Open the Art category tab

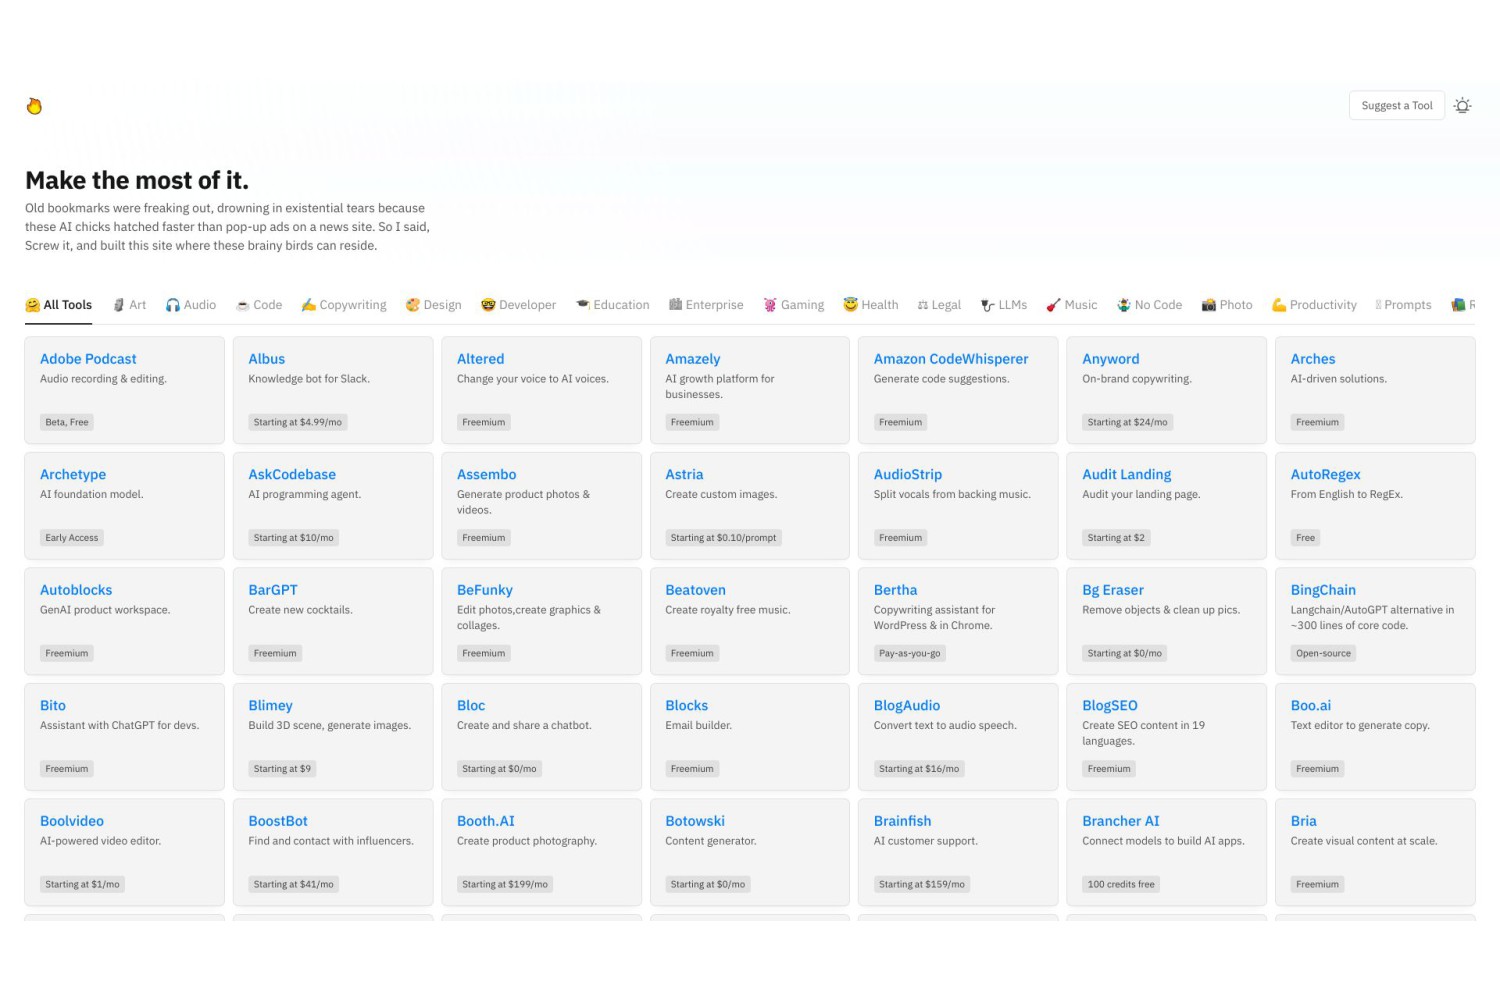coord(130,305)
